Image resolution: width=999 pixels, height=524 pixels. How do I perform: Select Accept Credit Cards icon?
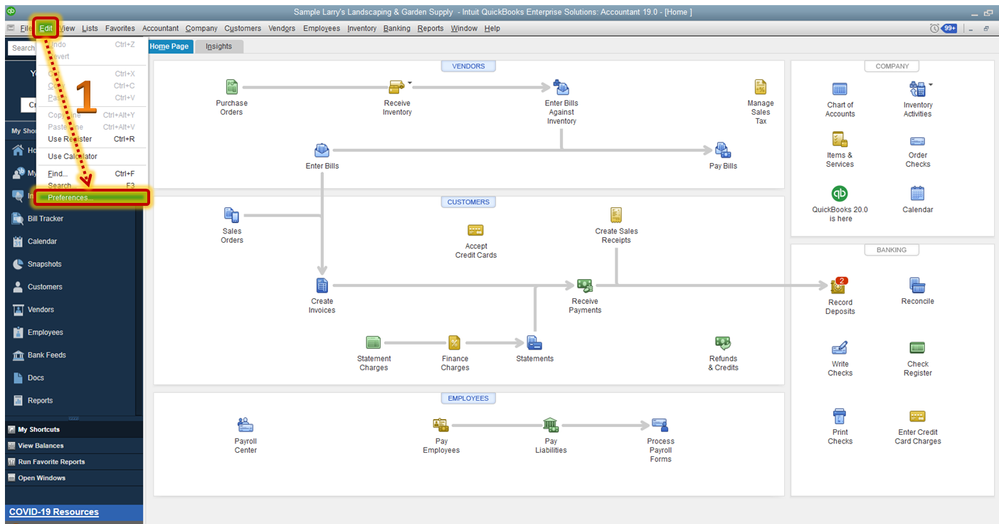475,230
